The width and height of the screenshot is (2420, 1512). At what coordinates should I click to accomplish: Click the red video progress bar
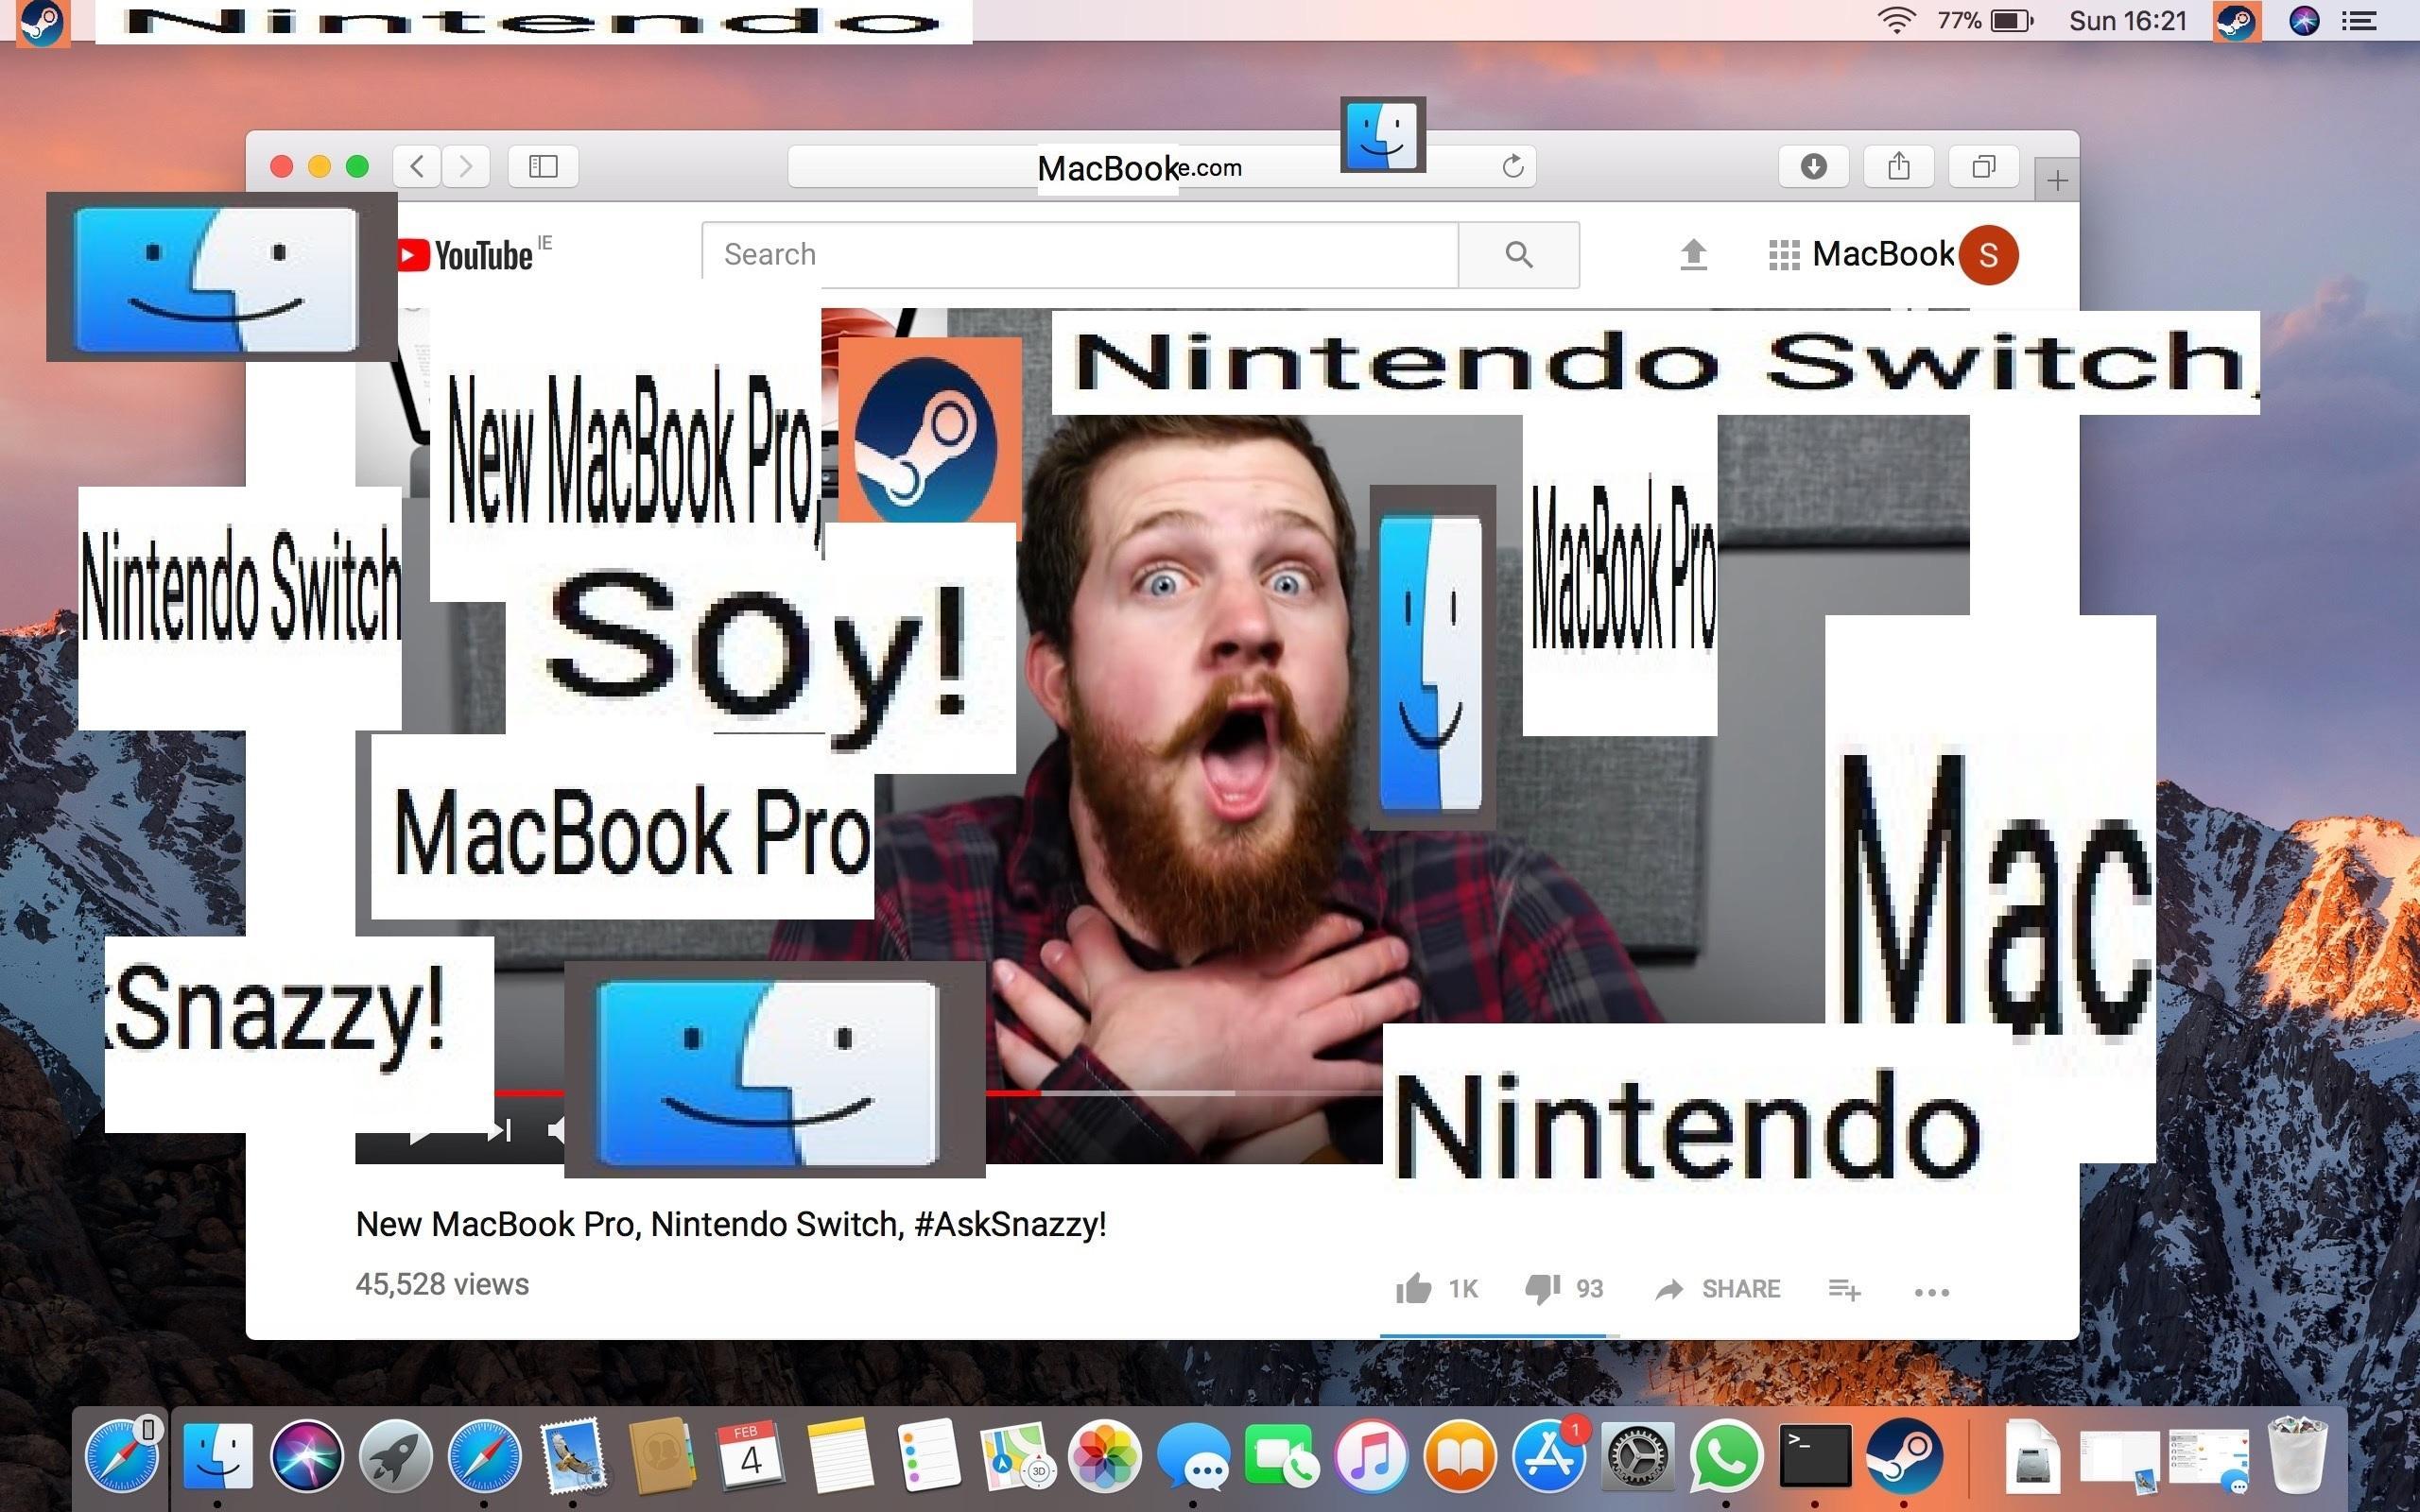click(1012, 1093)
